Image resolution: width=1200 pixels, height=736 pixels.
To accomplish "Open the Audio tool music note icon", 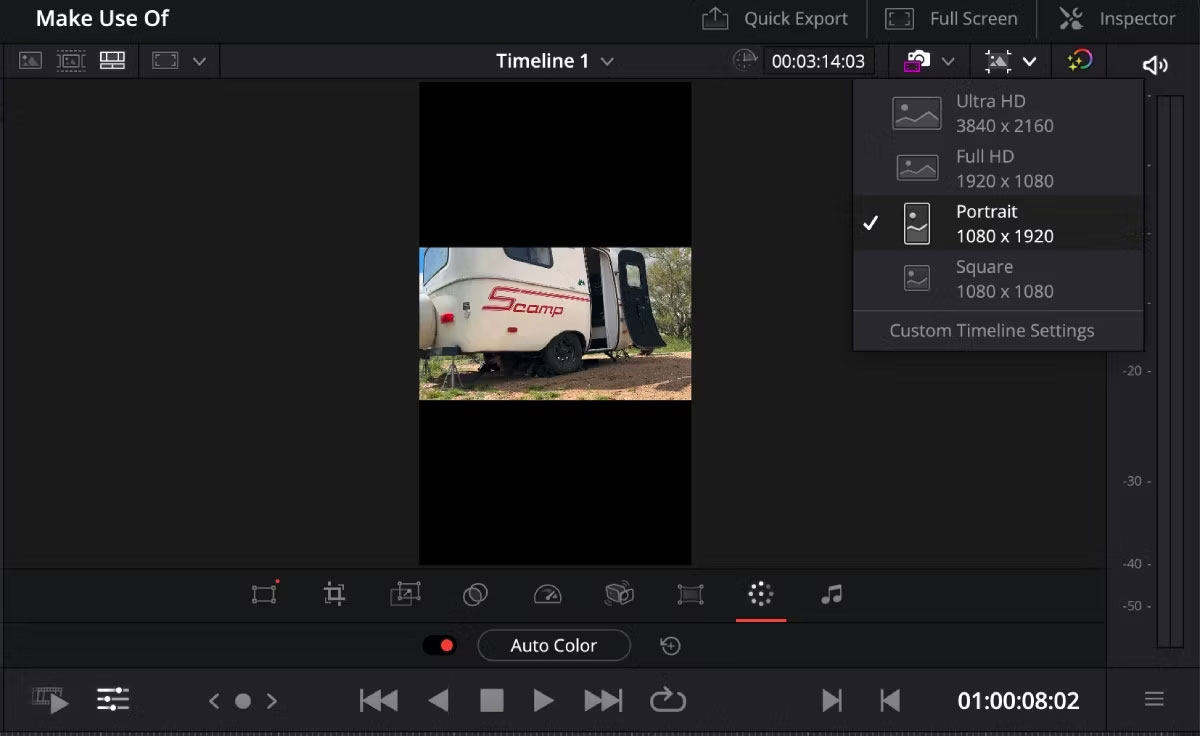I will 831,594.
